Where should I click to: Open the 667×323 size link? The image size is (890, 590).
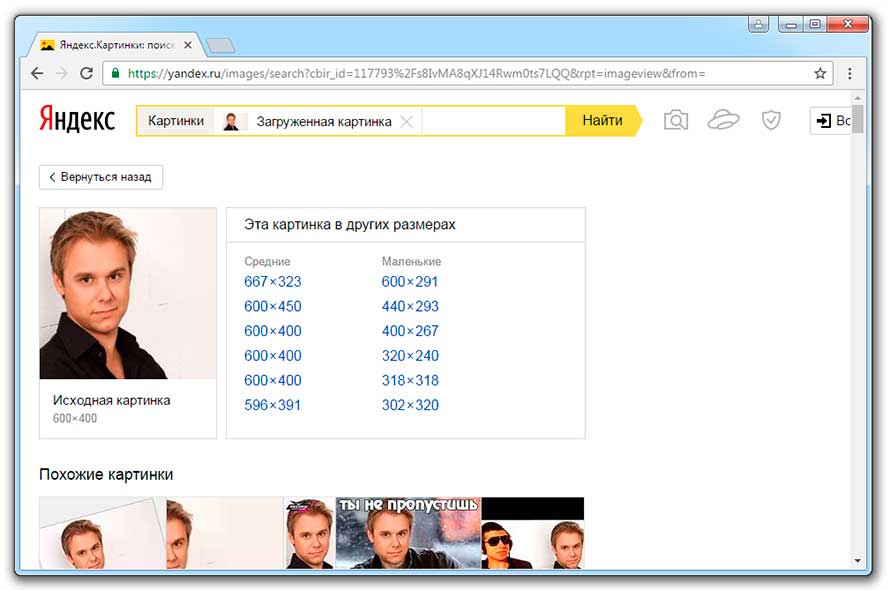(272, 282)
